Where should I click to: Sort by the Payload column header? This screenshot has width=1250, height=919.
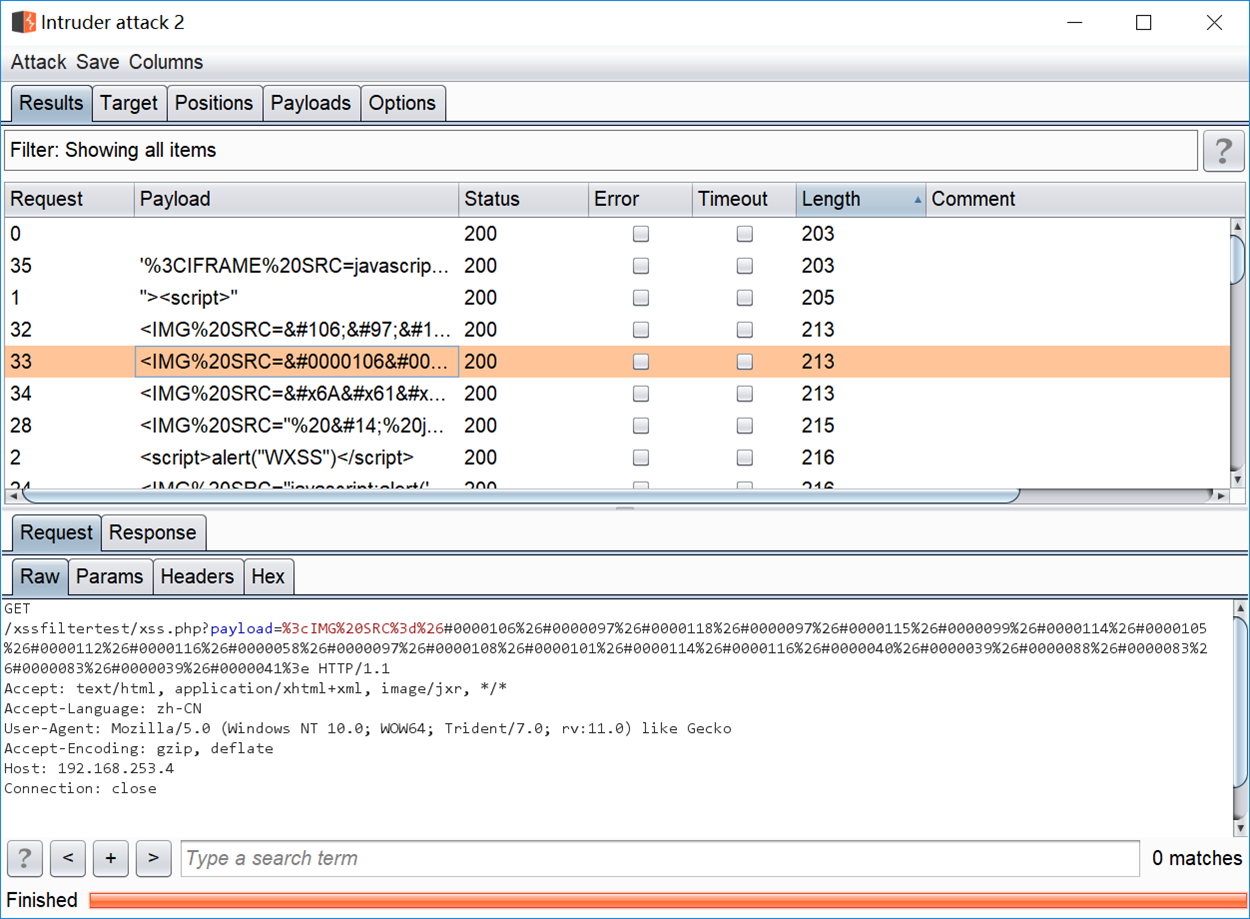point(296,199)
